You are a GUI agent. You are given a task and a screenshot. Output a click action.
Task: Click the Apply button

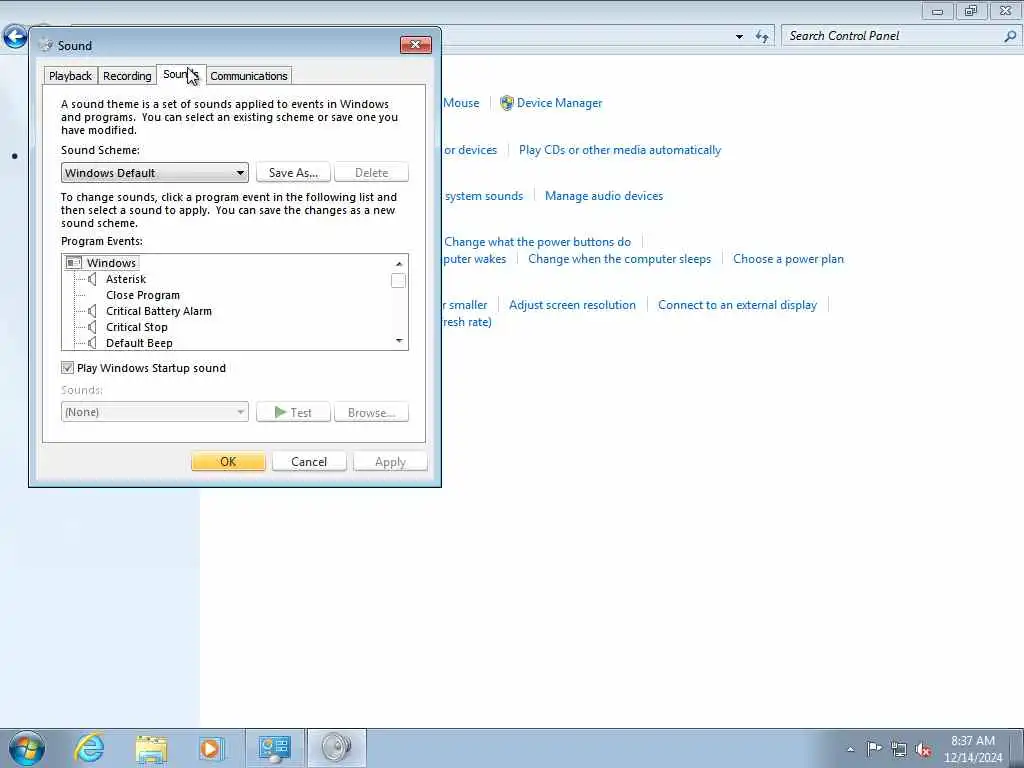click(x=391, y=462)
